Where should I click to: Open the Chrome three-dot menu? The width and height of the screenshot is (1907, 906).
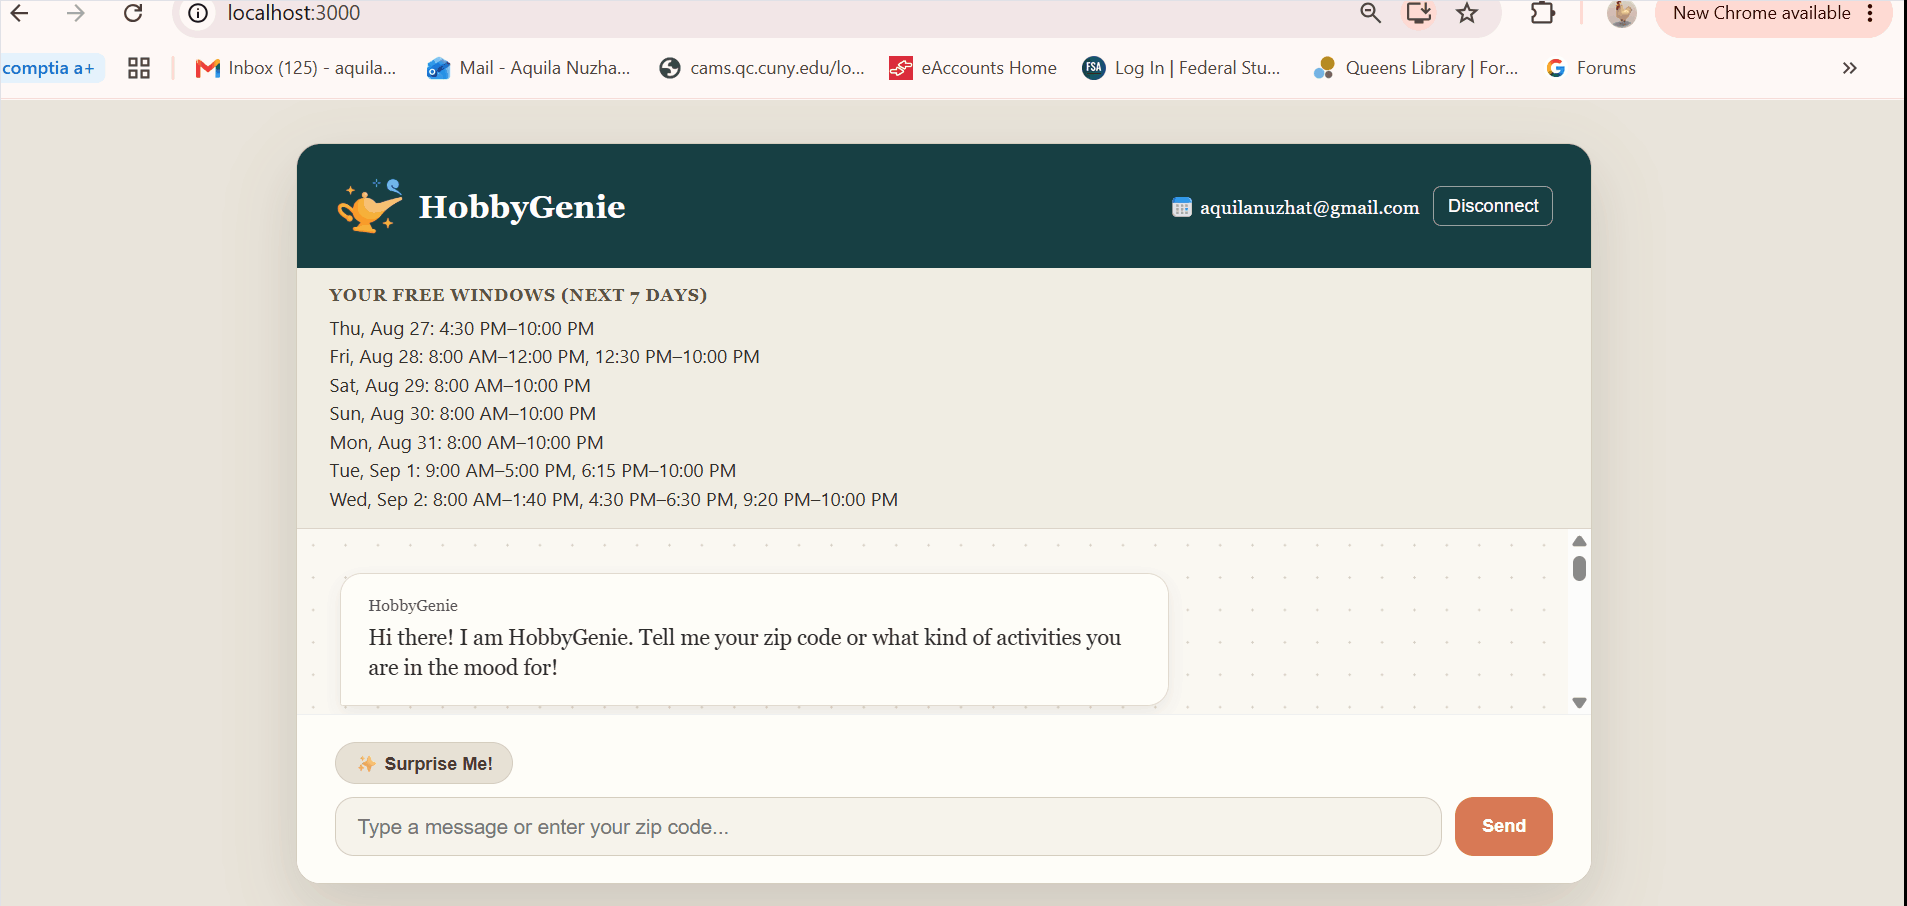pos(1870,13)
